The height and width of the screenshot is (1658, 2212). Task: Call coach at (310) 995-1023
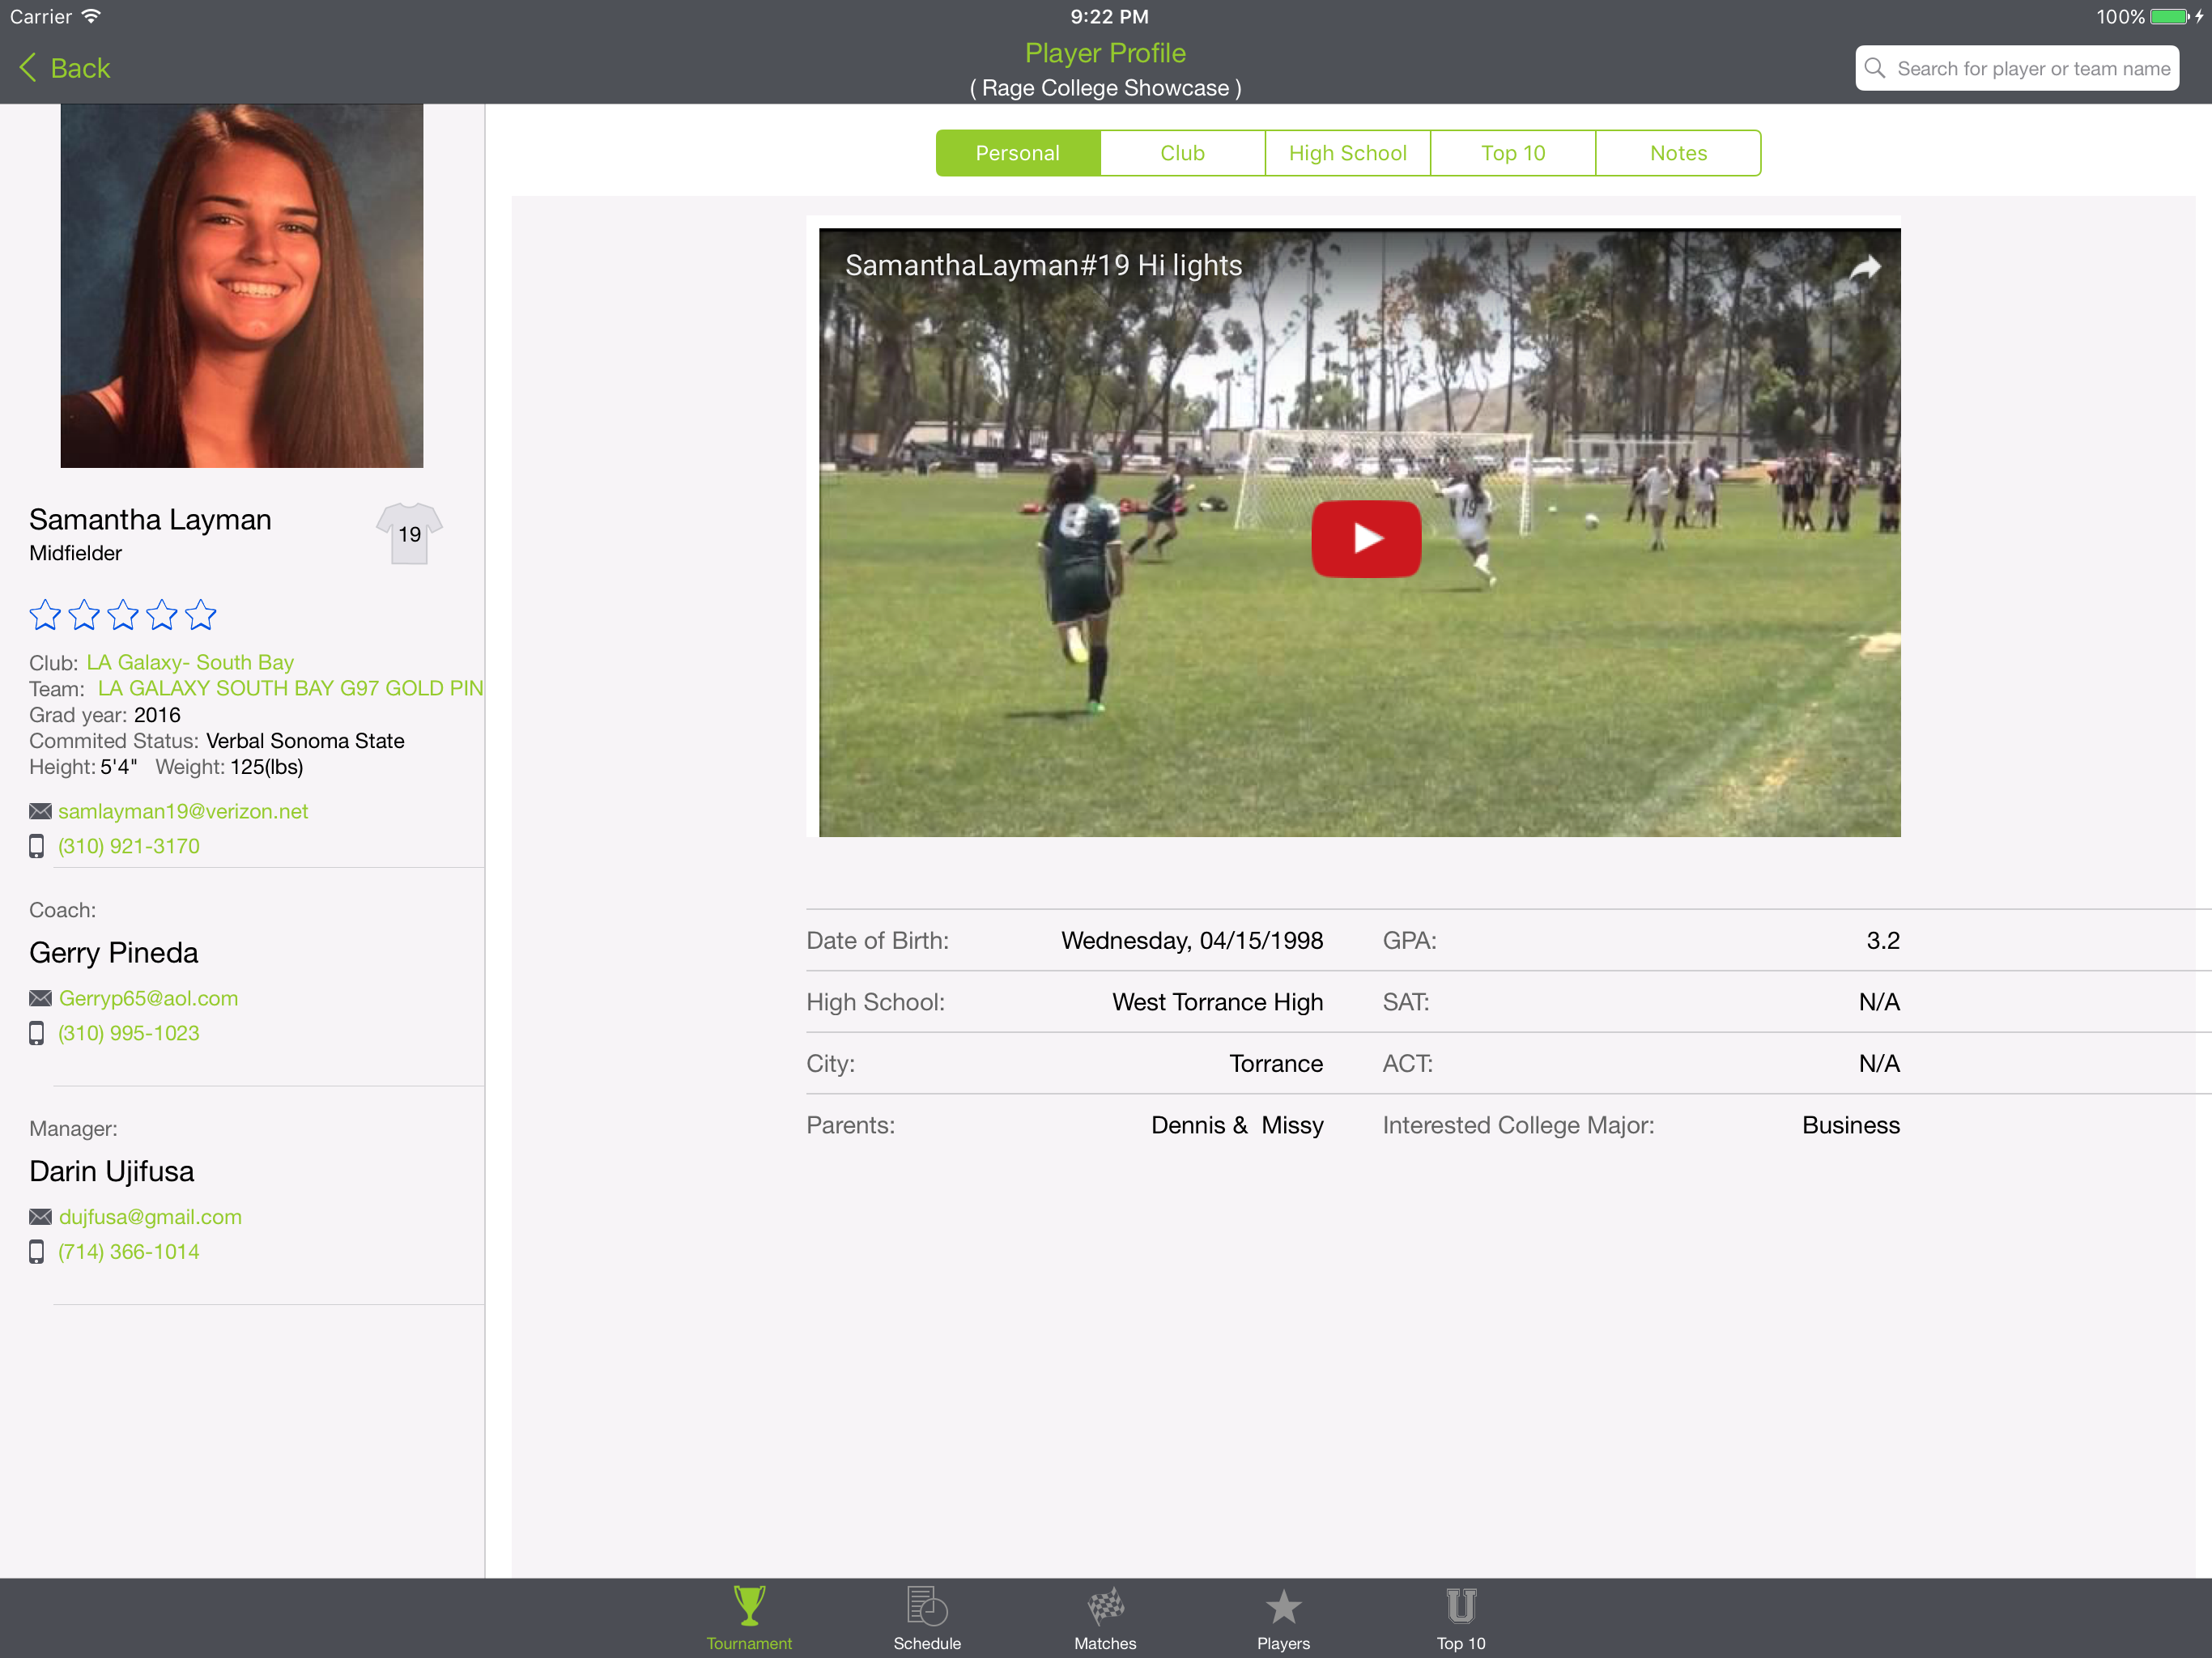[x=128, y=1033]
